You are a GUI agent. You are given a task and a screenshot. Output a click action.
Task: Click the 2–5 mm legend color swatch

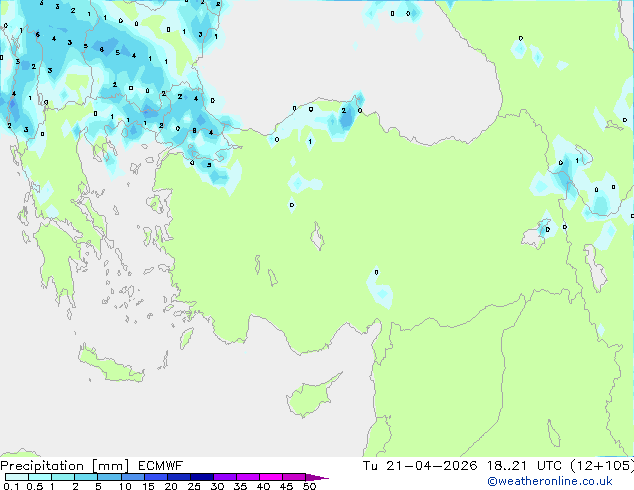point(86,477)
